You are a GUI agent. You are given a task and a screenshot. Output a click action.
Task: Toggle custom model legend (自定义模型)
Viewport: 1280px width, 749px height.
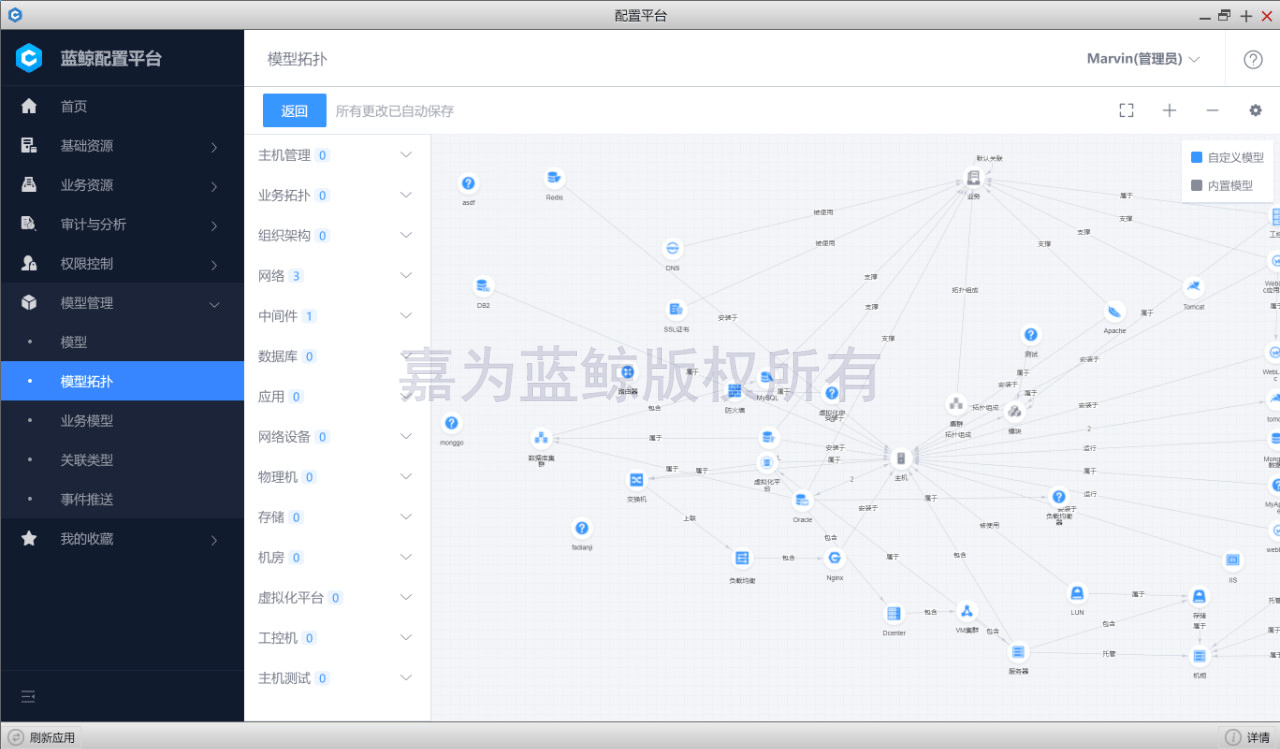pos(1227,157)
